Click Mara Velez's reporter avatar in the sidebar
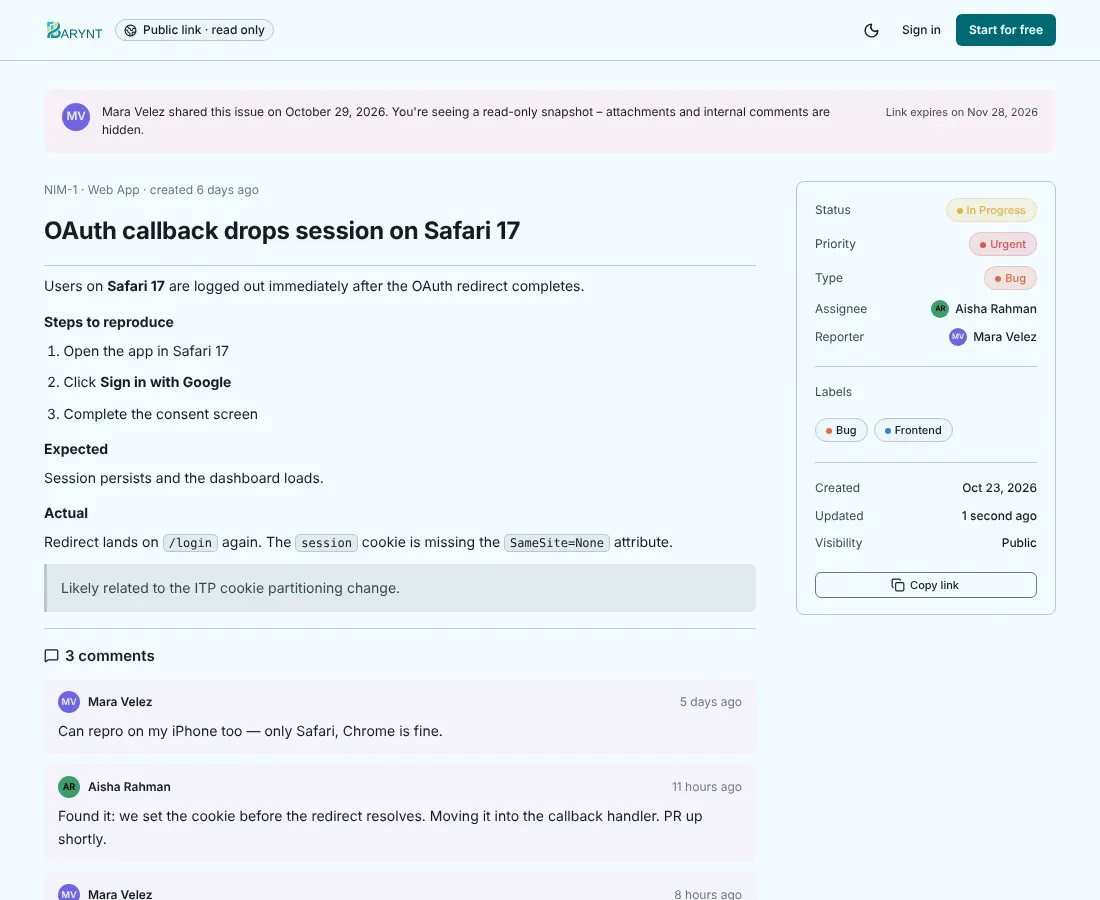 (x=958, y=337)
